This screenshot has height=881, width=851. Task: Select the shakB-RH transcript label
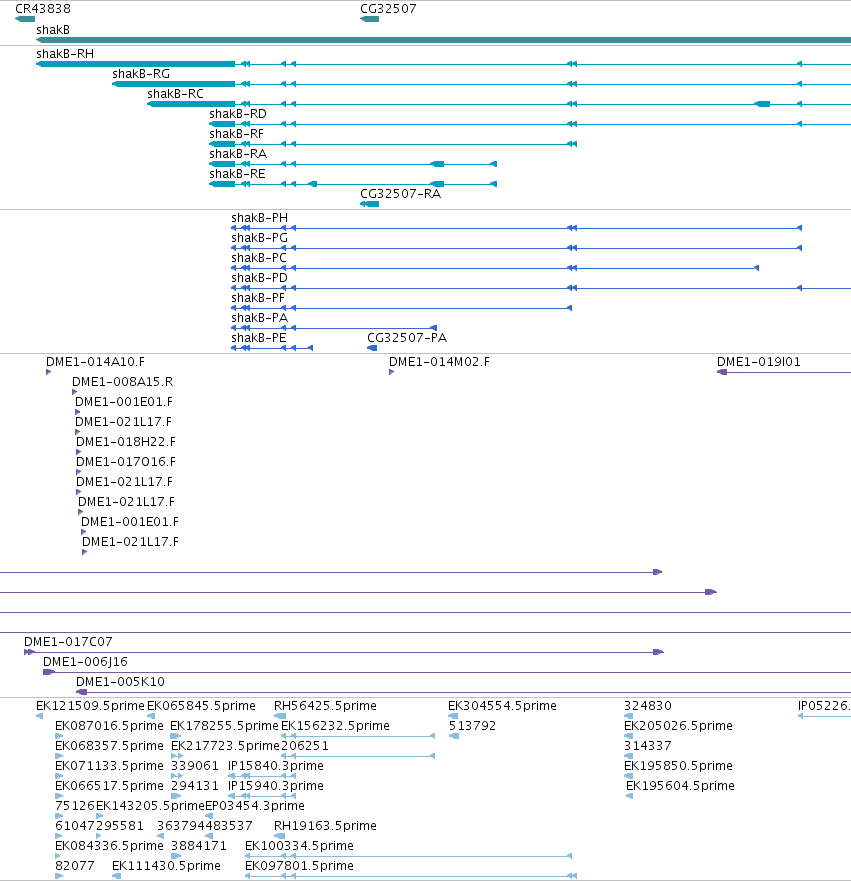(x=65, y=54)
